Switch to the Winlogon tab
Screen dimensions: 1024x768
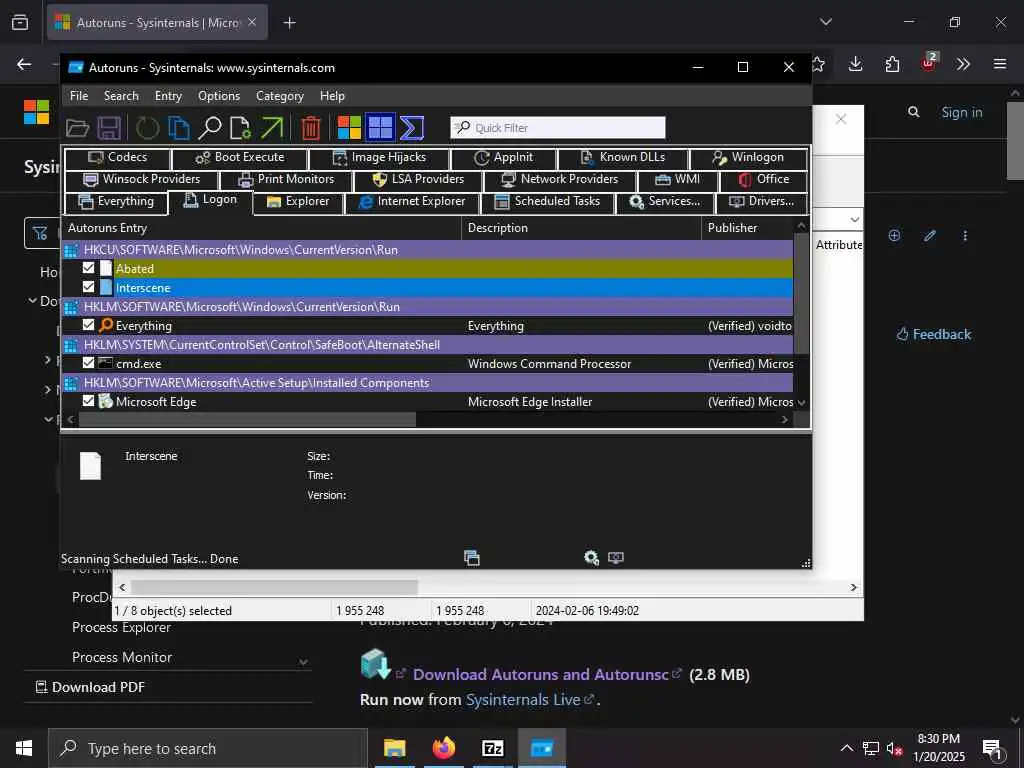pyautogui.click(x=748, y=157)
